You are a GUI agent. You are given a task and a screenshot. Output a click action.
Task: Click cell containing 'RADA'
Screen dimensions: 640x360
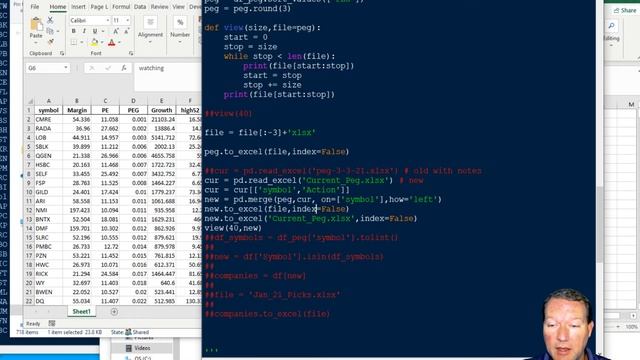[x=49, y=129]
